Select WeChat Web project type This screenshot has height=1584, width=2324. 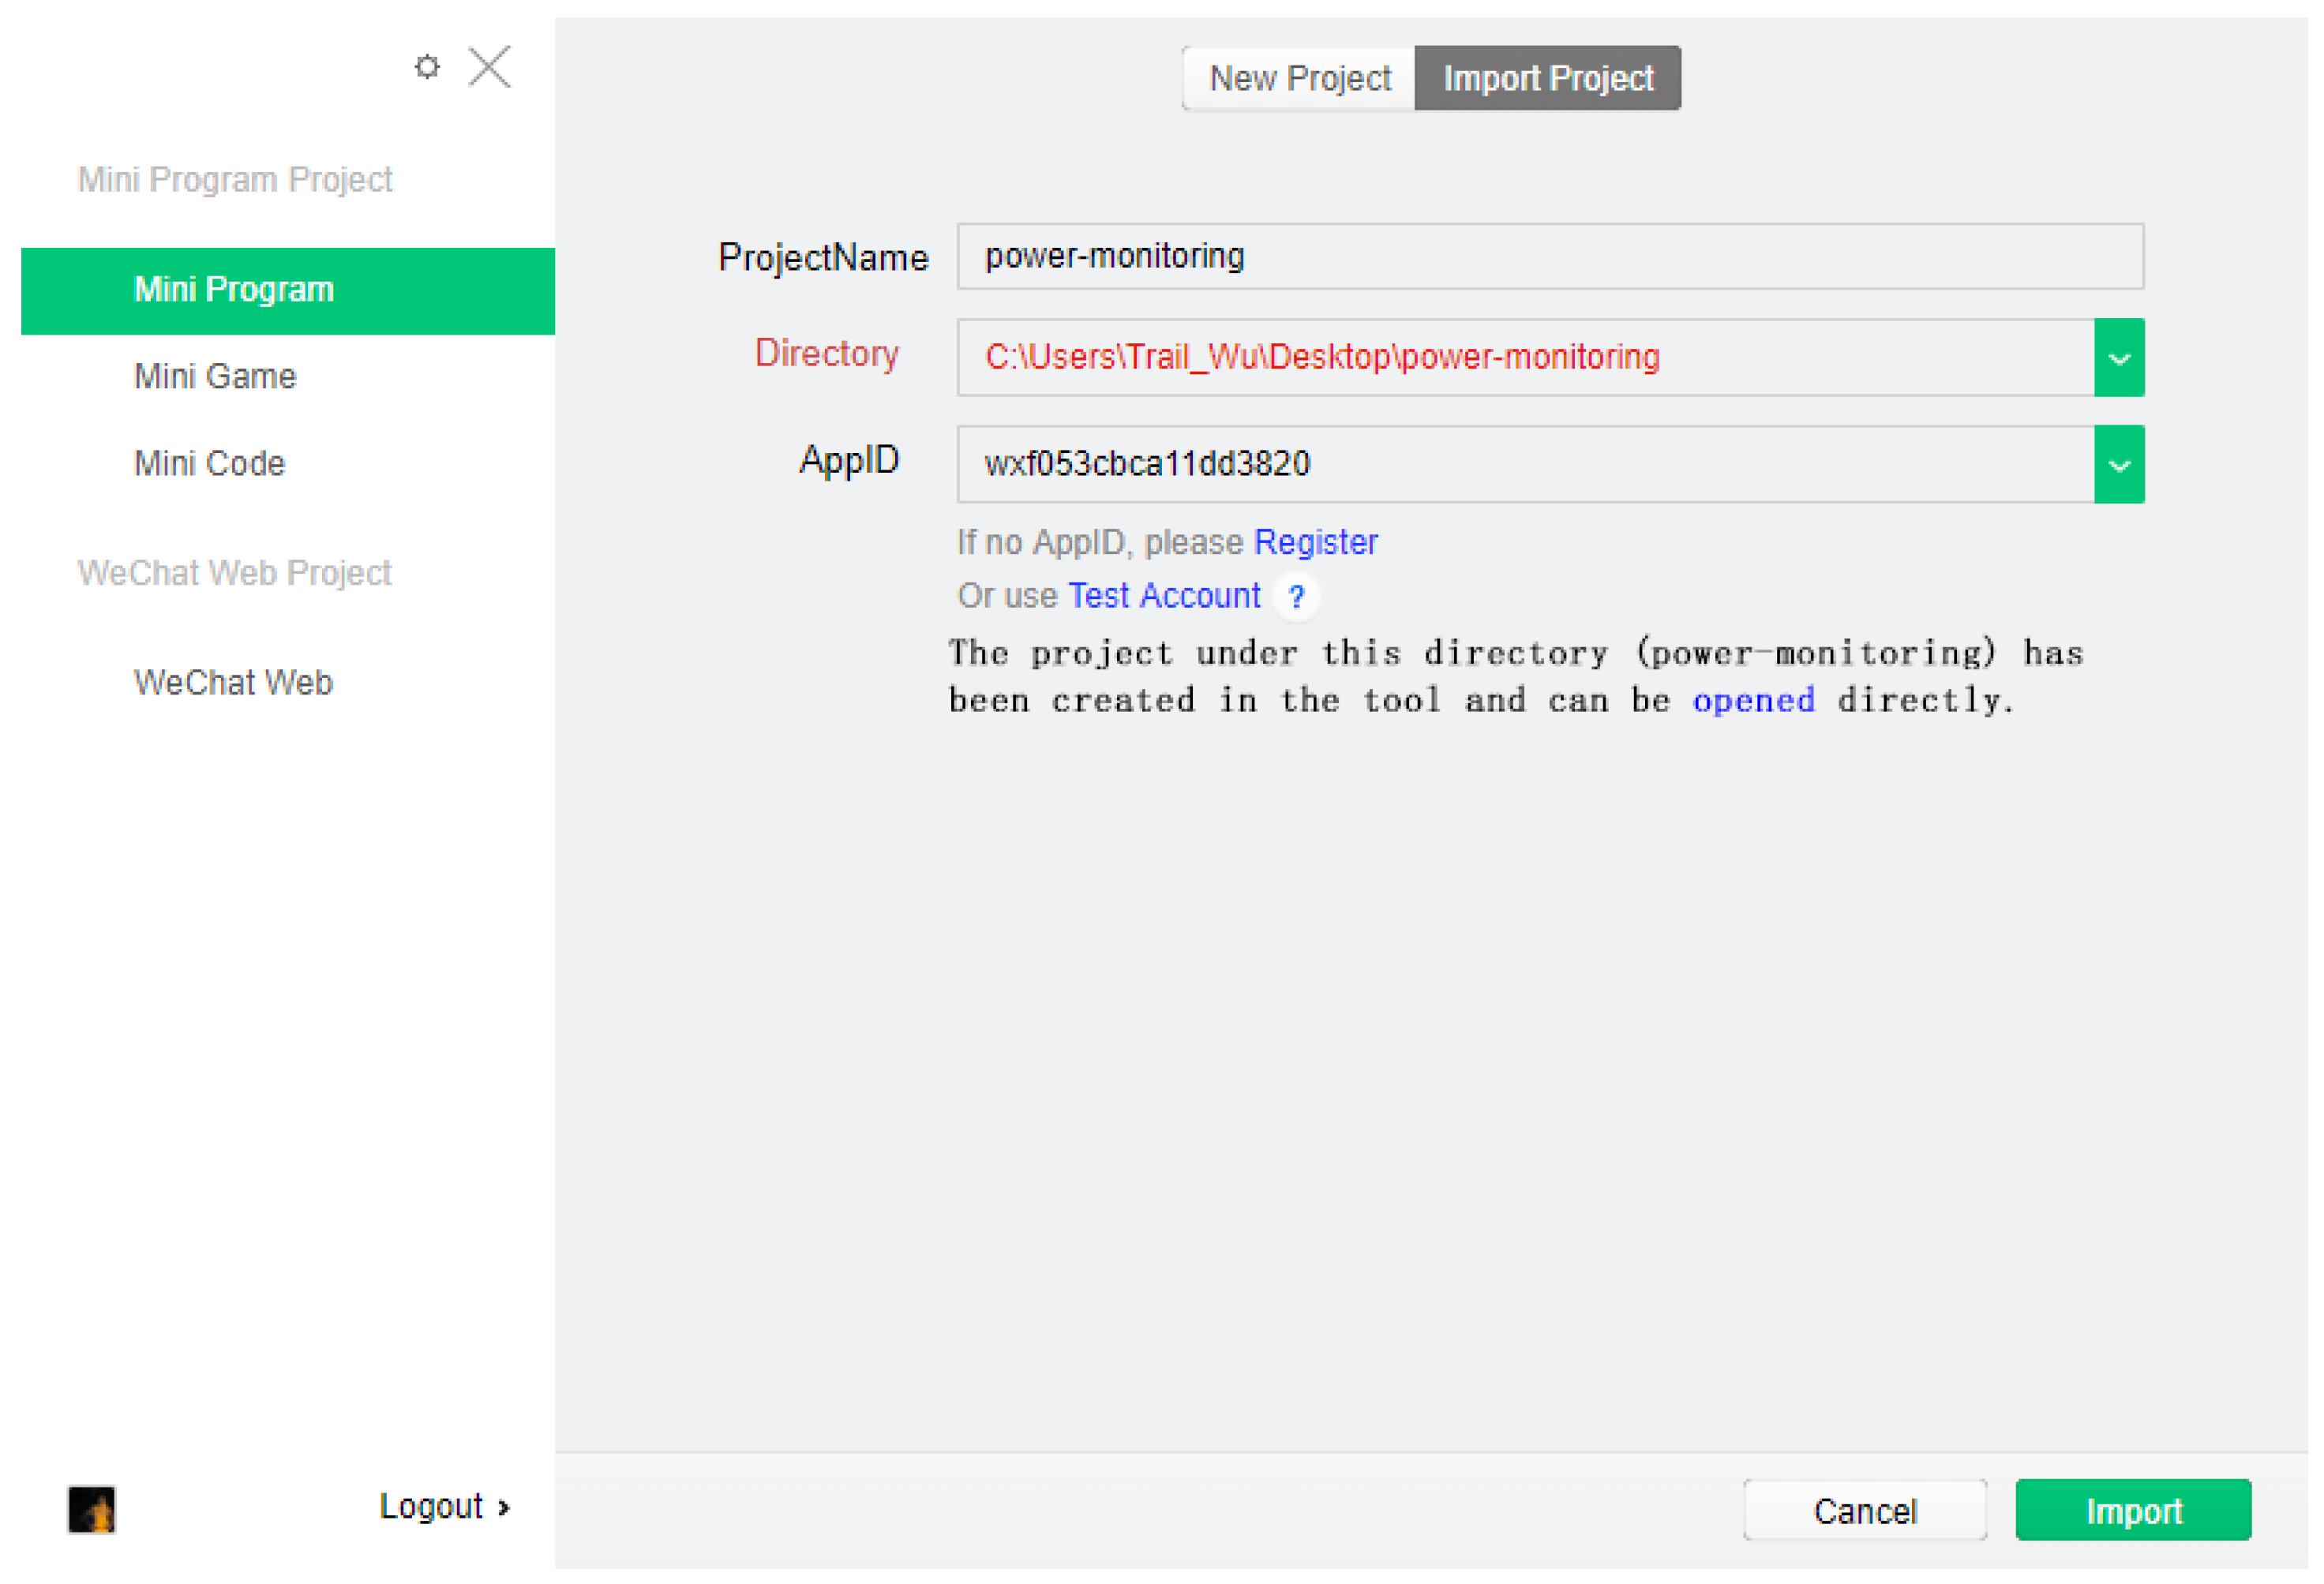pos(233,683)
